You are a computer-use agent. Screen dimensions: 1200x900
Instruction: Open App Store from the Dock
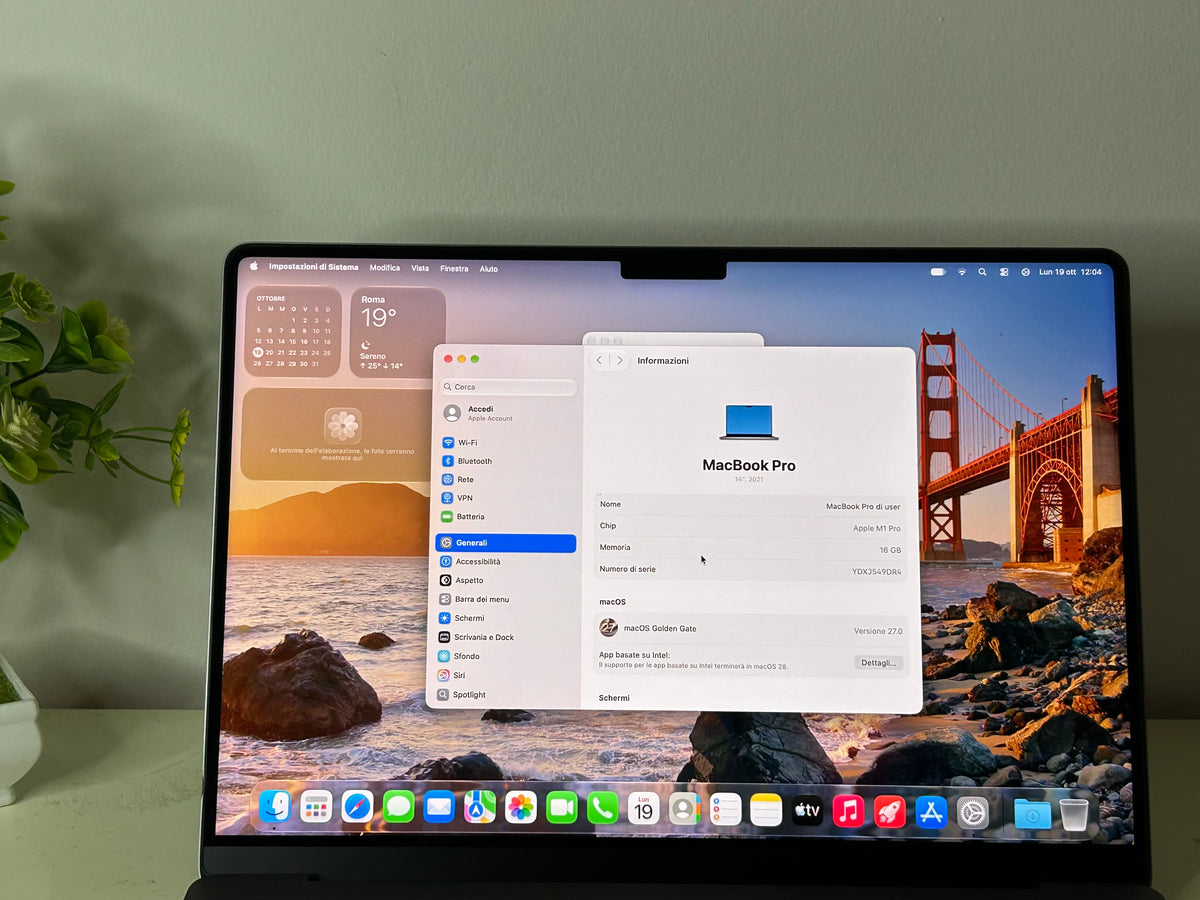pyautogui.click(x=931, y=812)
